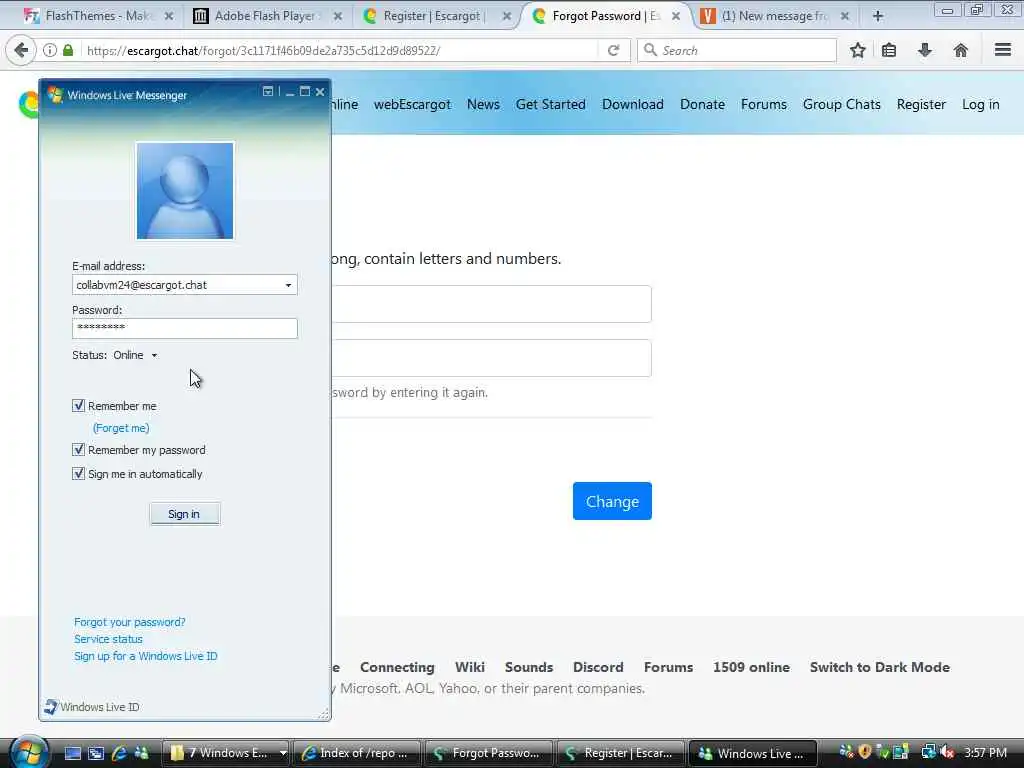Switch to FlashThemes tab
The image size is (1024, 768).
click(97, 16)
